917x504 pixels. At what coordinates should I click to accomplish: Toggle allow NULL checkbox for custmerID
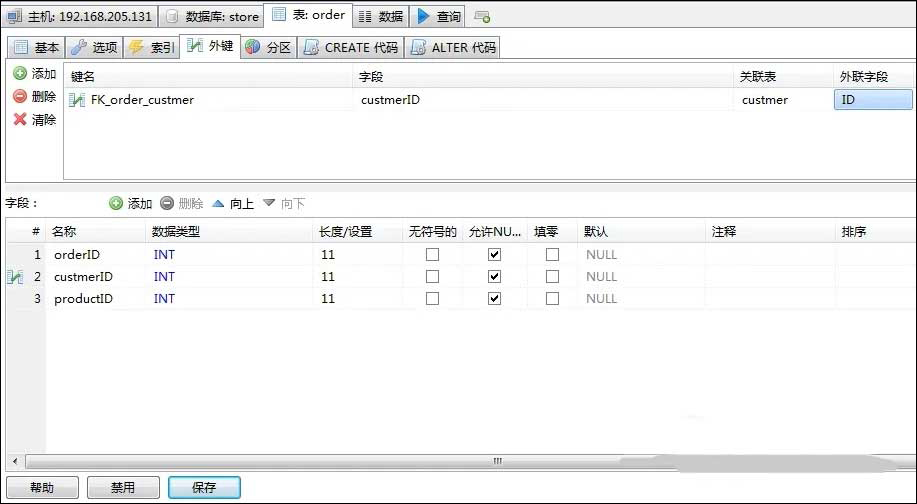click(x=494, y=276)
